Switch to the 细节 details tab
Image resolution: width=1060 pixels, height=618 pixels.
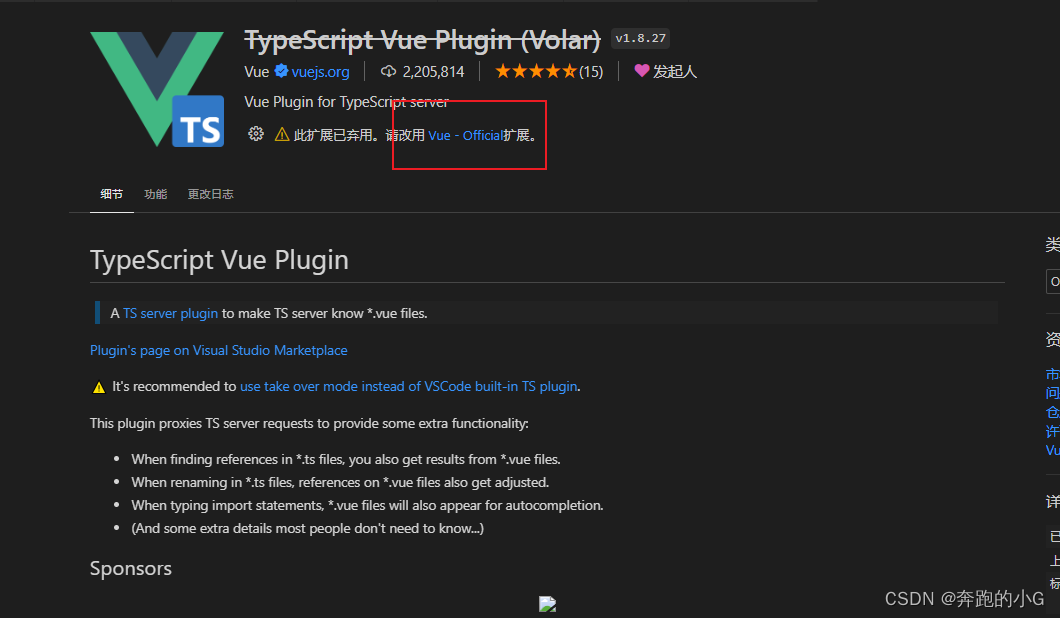pyautogui.click(x=112, y=194)
